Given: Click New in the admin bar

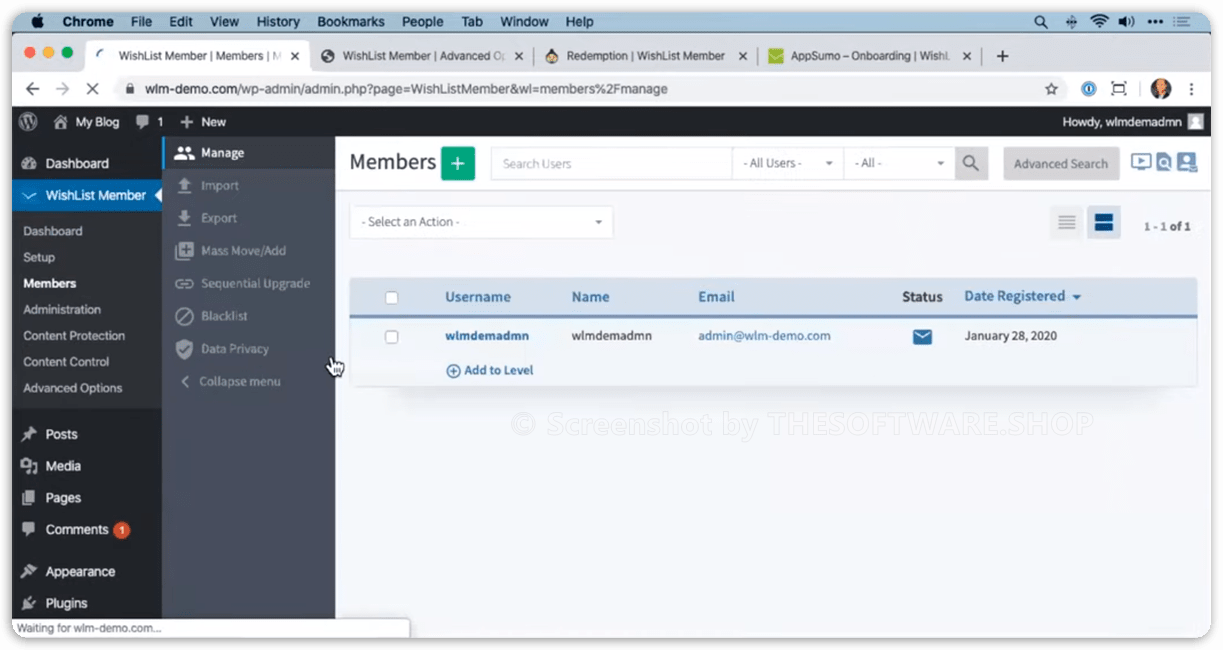Looking at the screenshot, I should 203,122.
